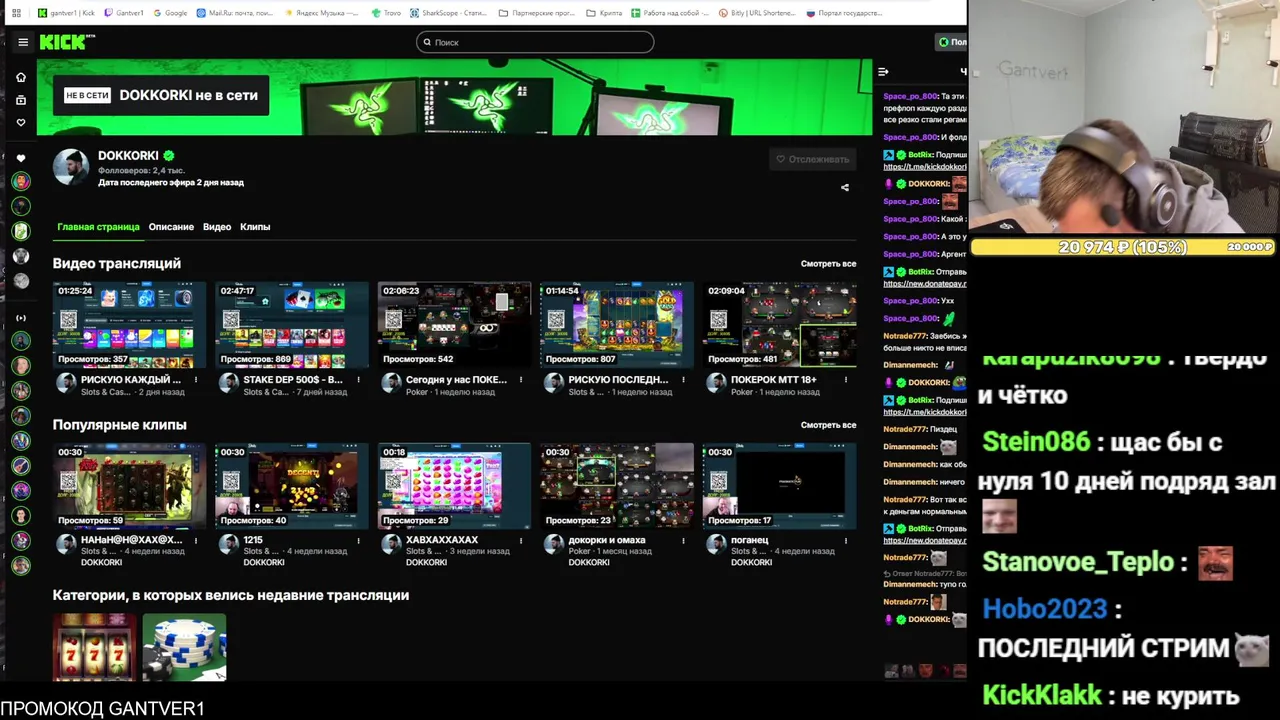Viewport: 1280px width, 720px height.
Task: Click the Поиск search field
Action: pos(535,42)
